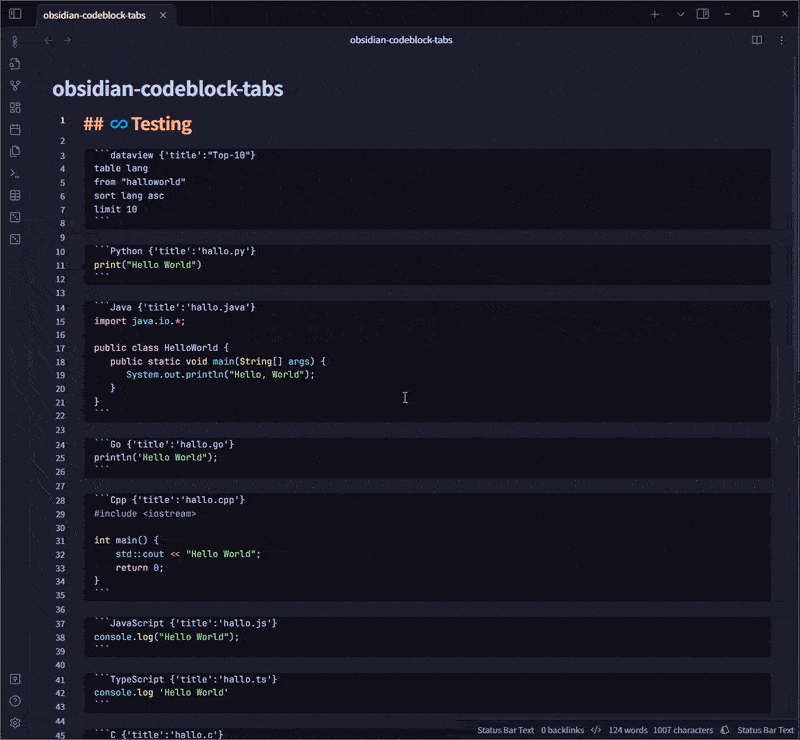Open today's daily note calendar icon
The width and height of the screenshot is (800, 740).
(15, 129)
